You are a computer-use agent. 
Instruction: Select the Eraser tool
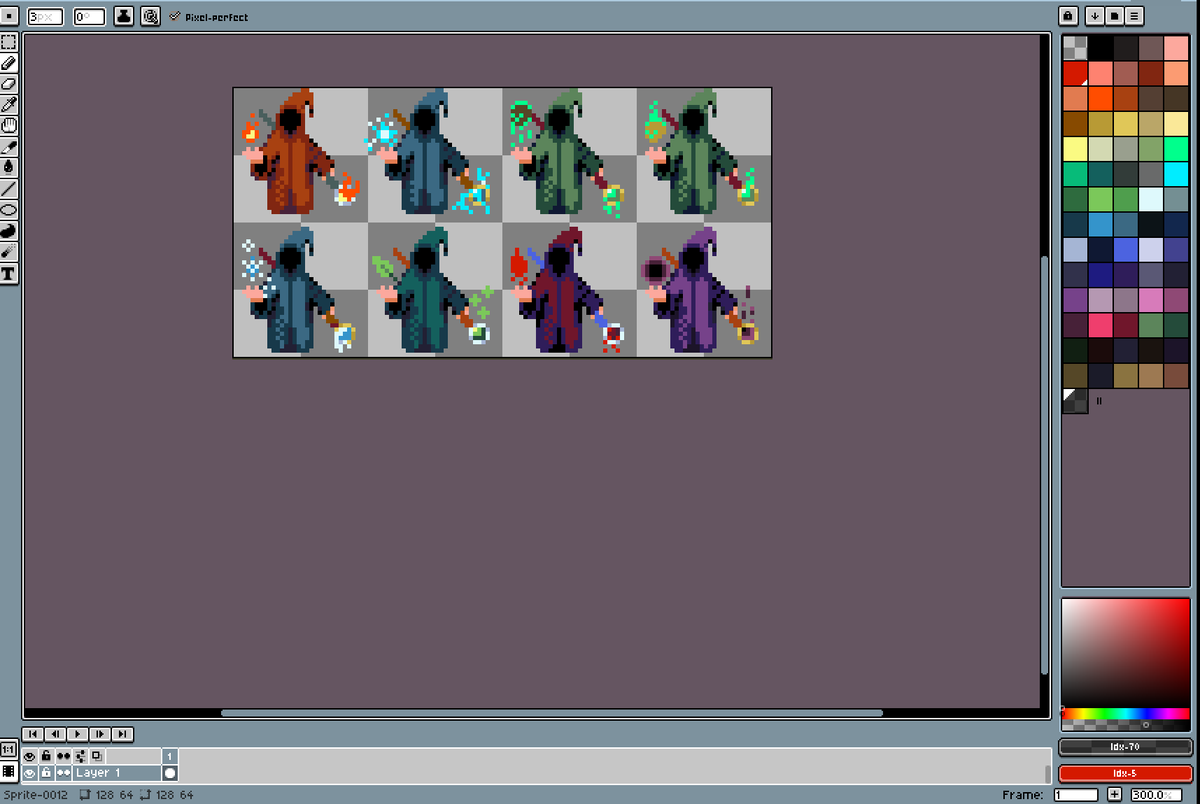click(8, 84)
